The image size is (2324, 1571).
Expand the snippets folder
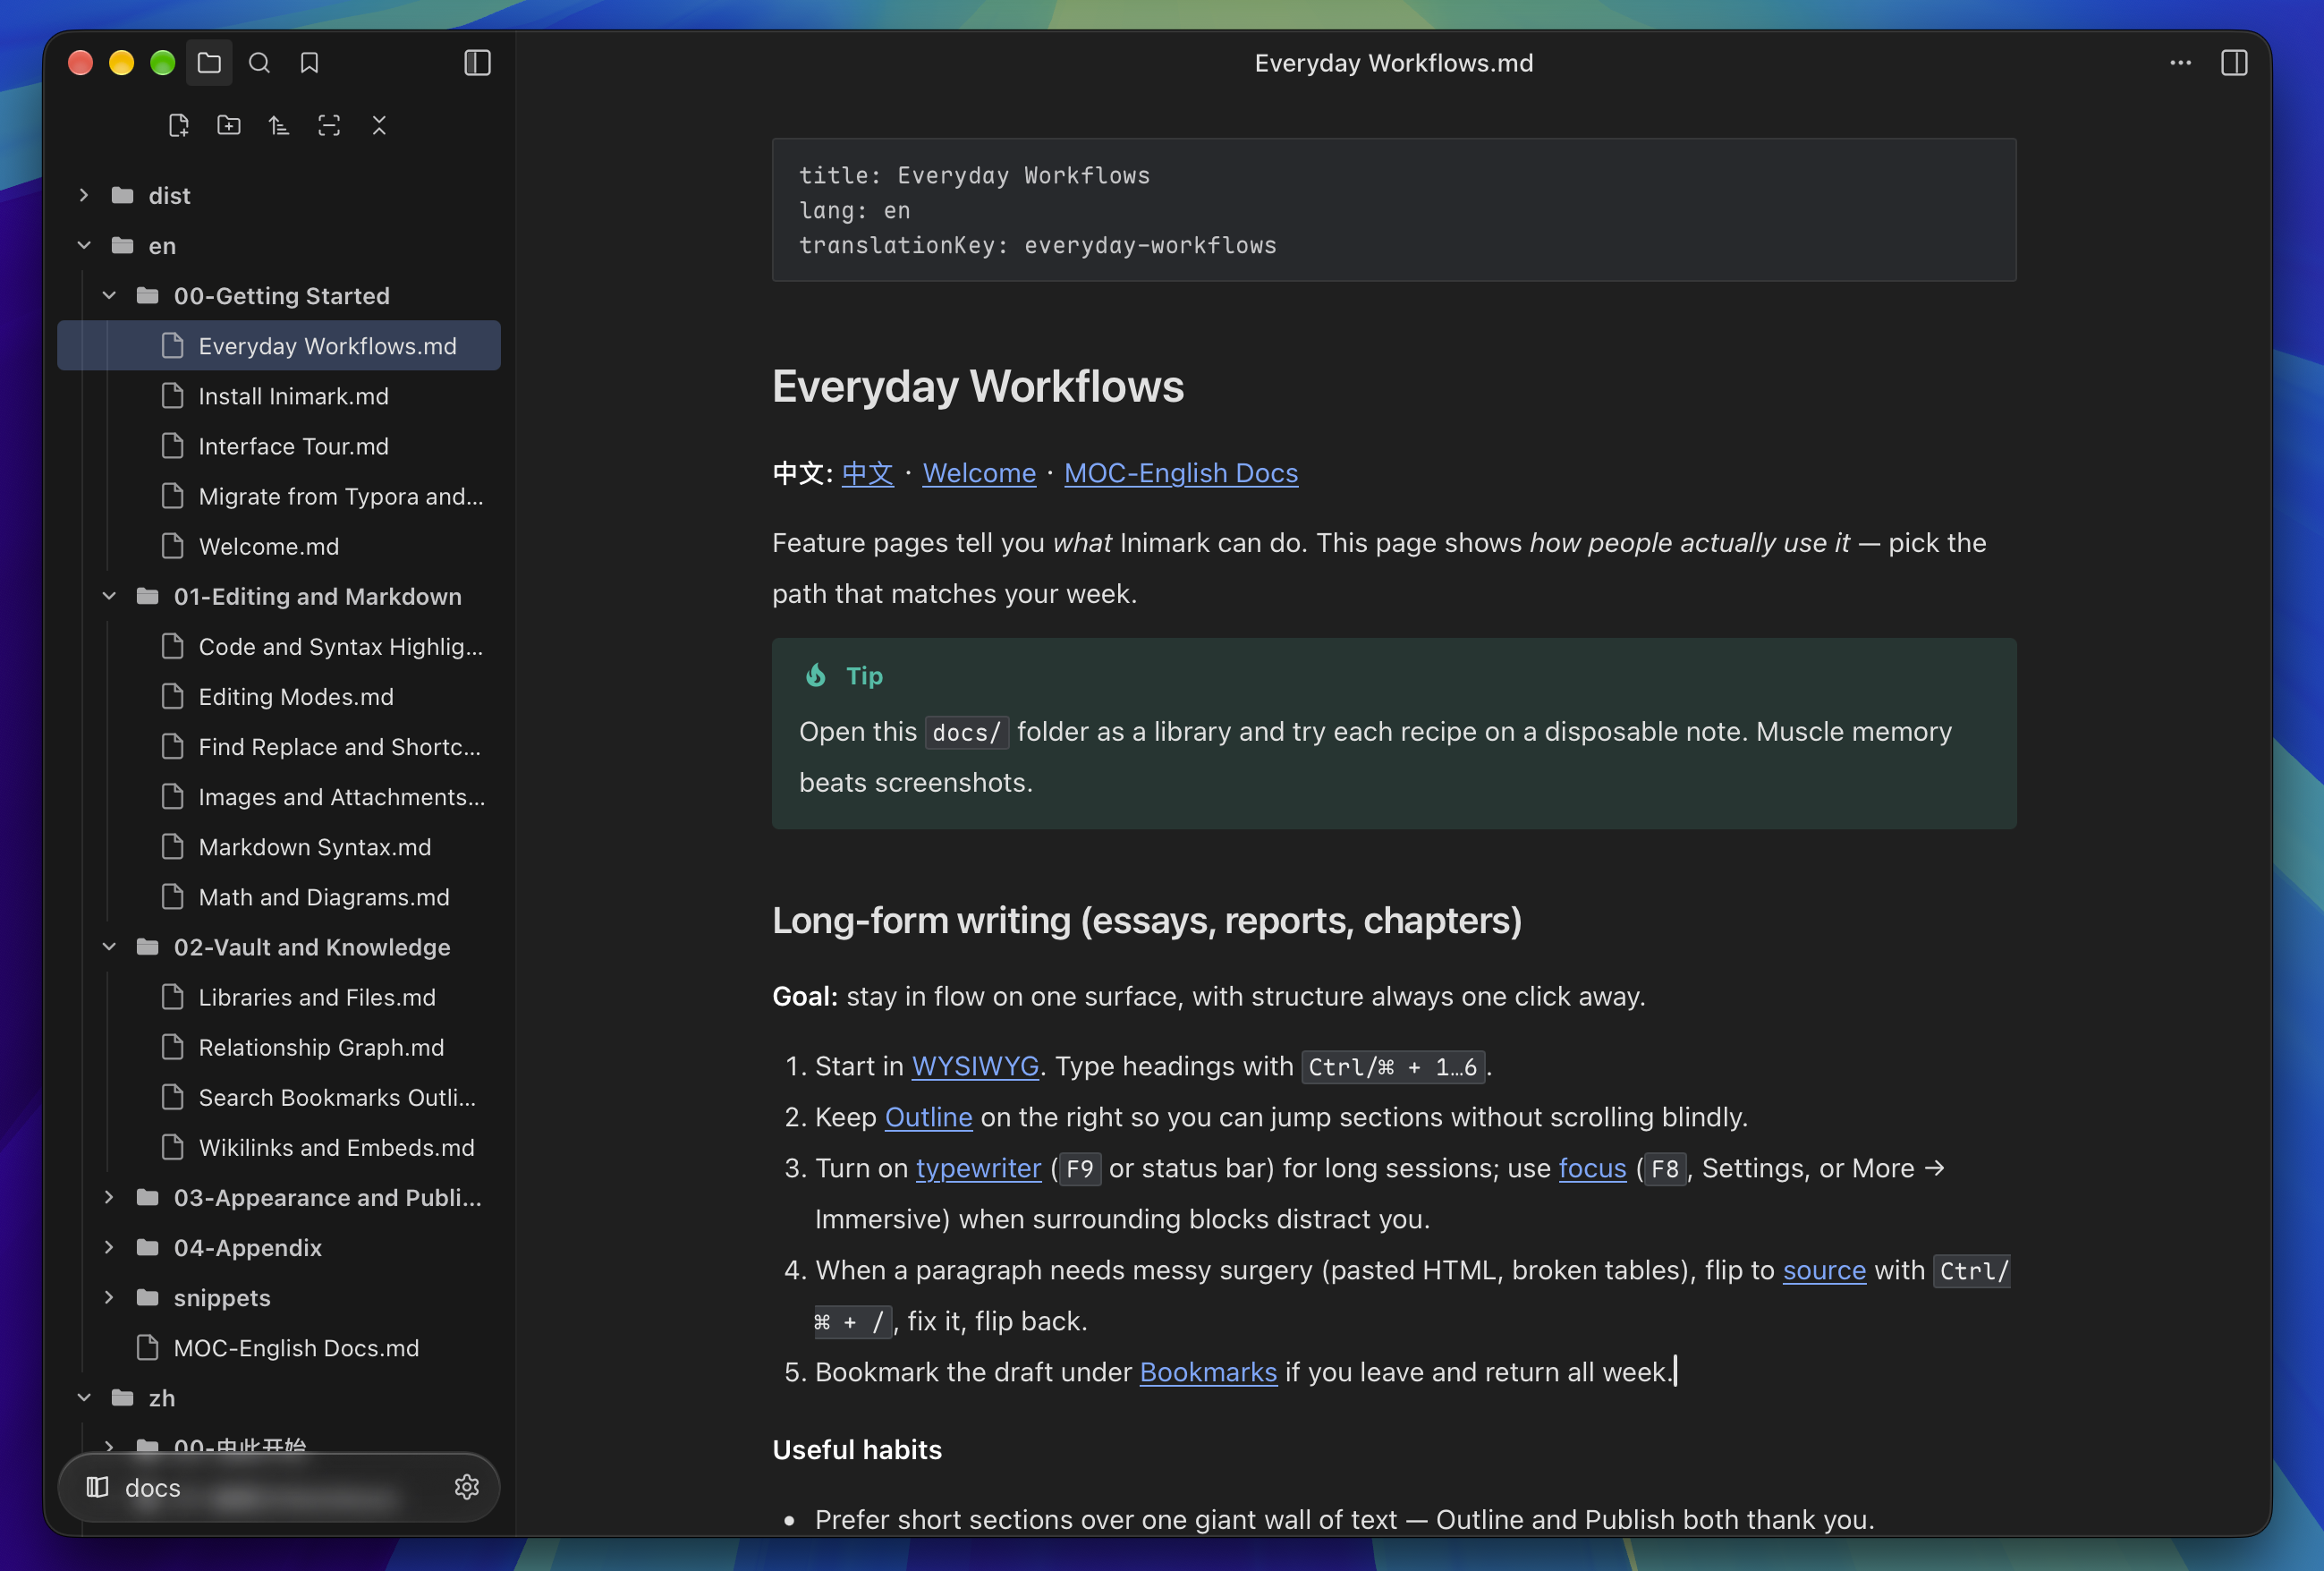109,1297
